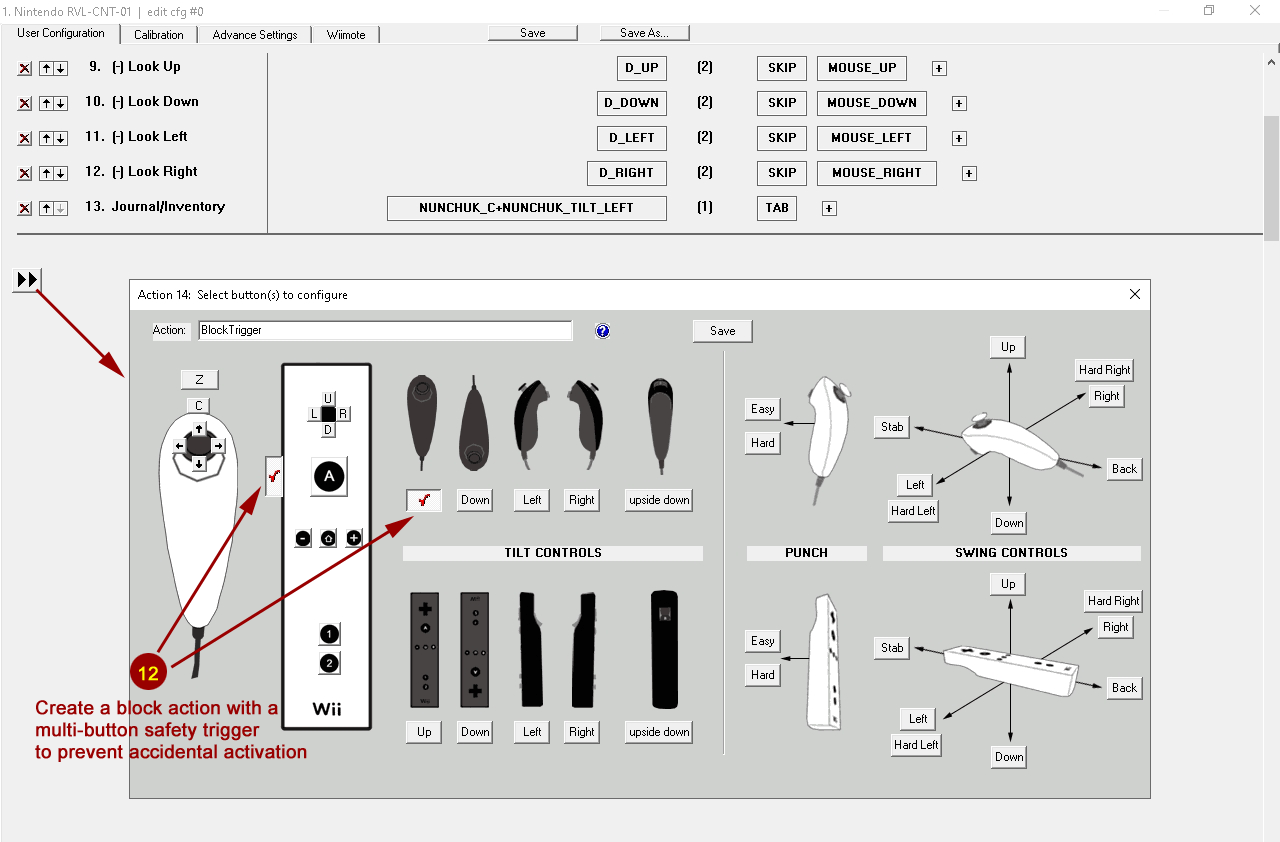Click the Save As... button
The height and width of the screenshot is (842, 1280).
pyautogui.click(x=644, y=33)
